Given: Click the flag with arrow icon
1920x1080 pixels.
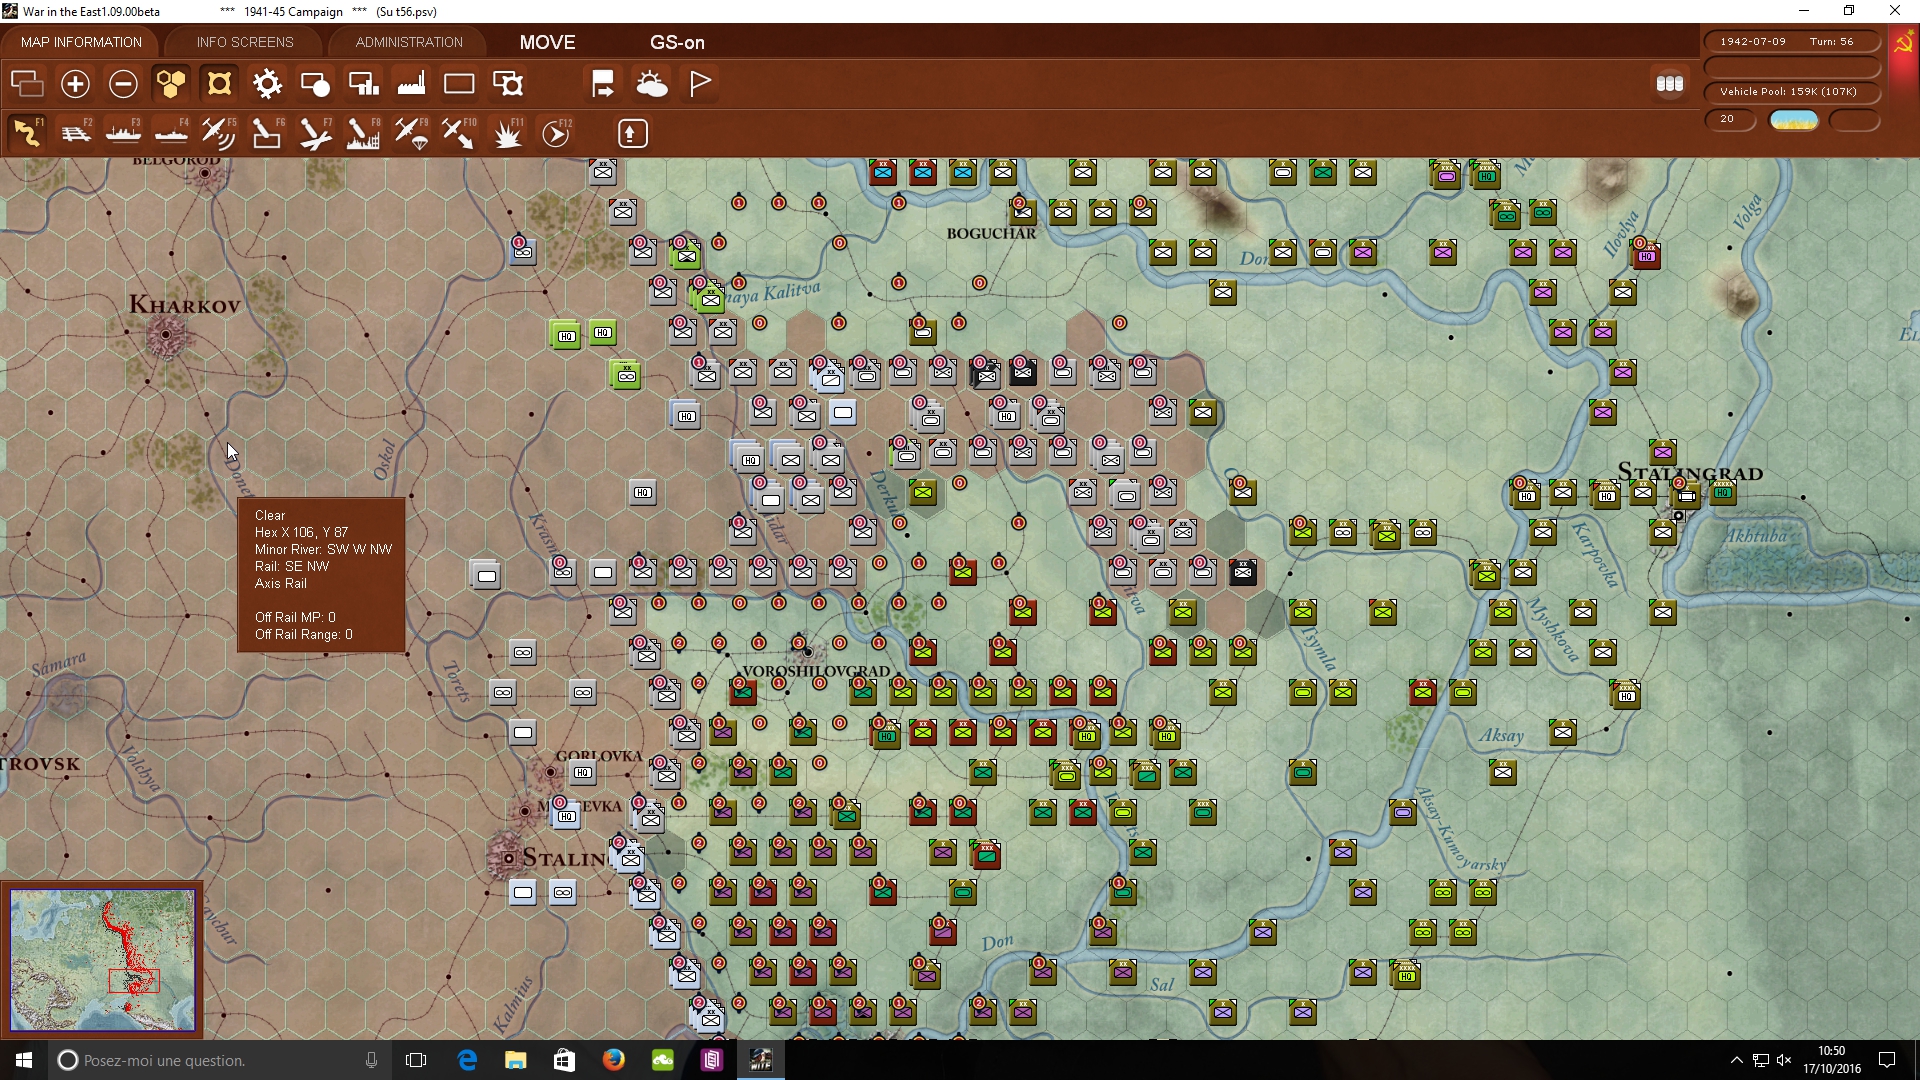Looking at the screenshot, I should click(603, 84).
